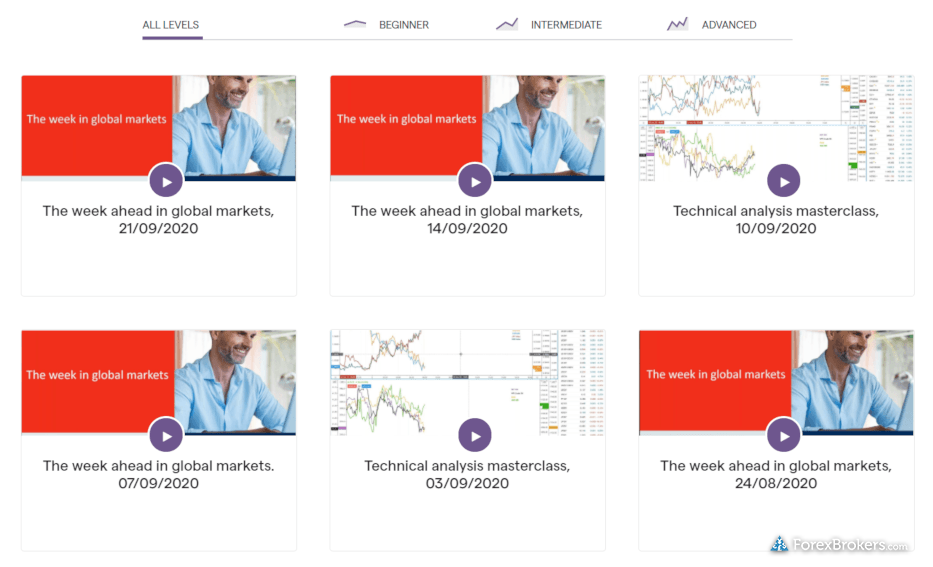Play Technical analysis masterclass 03/09/2020 video
Screen dimensions: 933x567
[x=475, y=436]
